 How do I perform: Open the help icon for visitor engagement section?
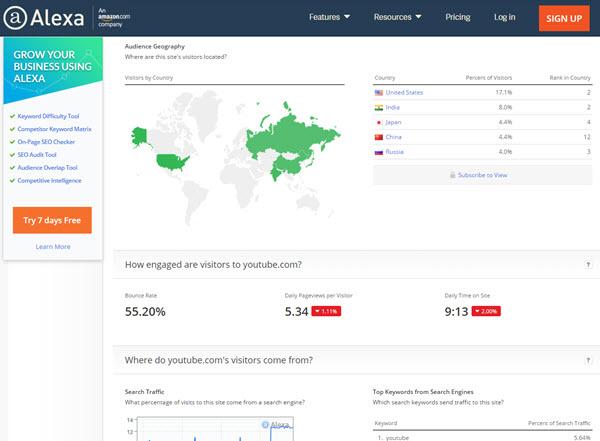pos(588,265)
